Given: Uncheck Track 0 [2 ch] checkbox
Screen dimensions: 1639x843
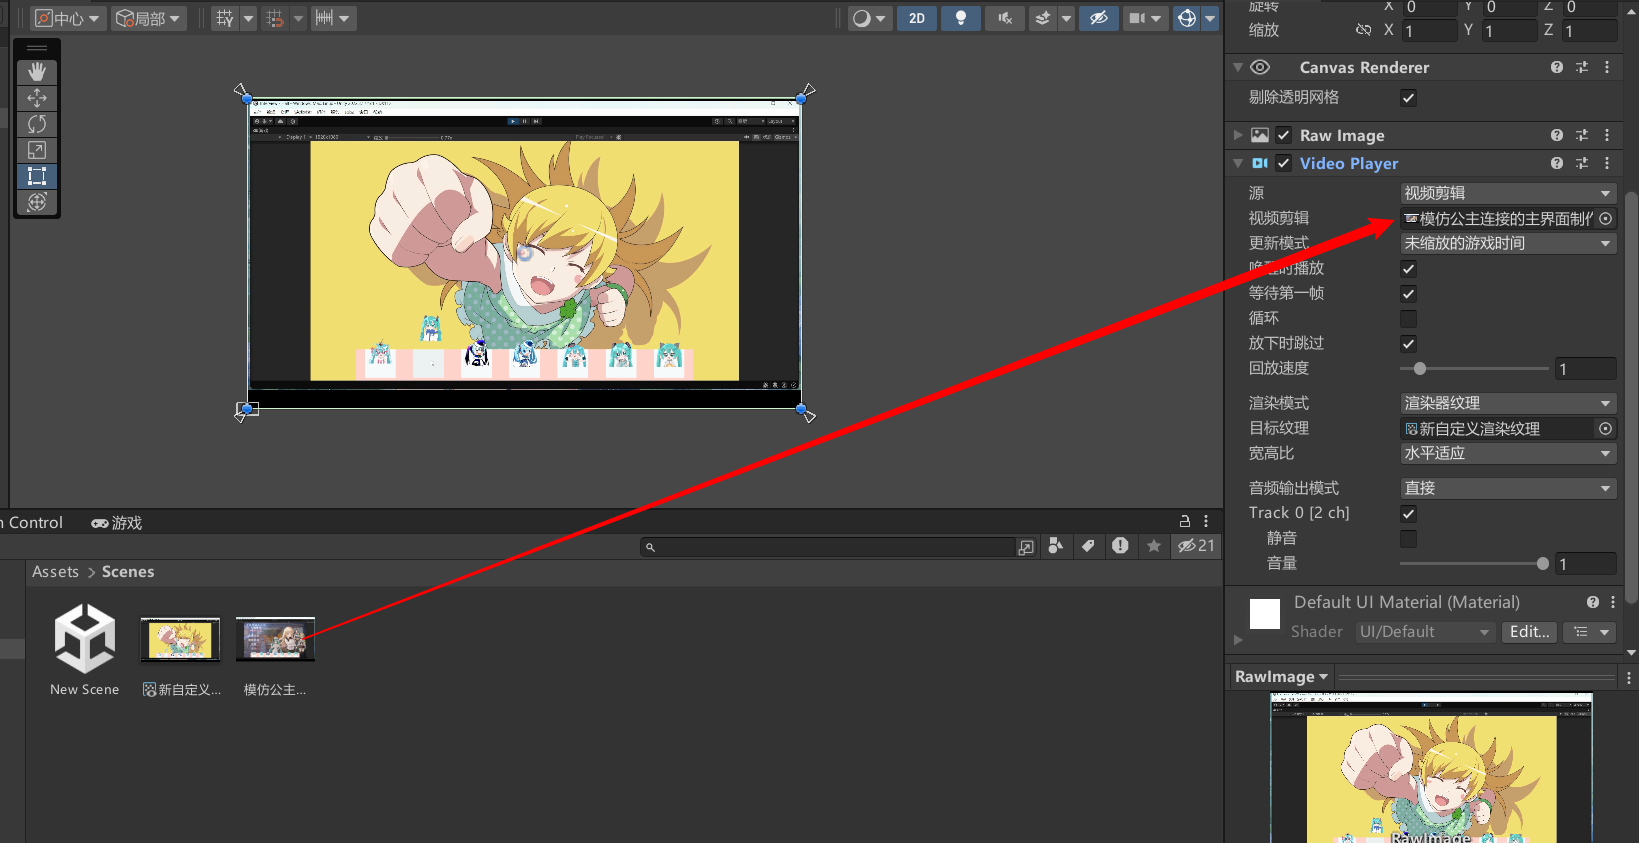Looking at the screenshot, I should pos(1408,514).
